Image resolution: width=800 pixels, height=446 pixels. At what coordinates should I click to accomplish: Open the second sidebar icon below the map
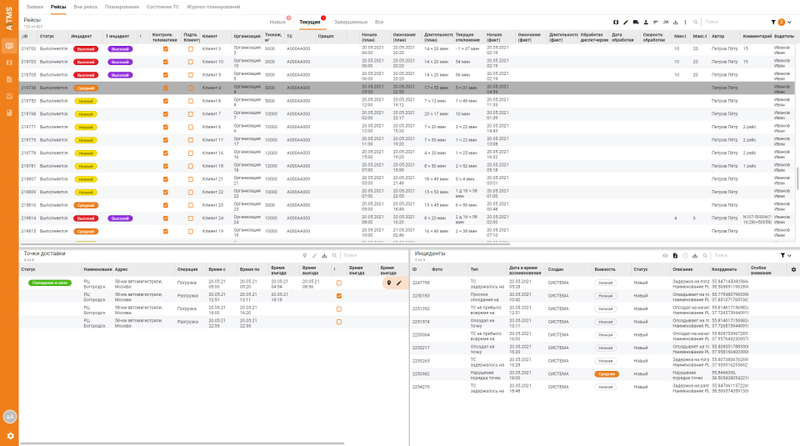(9, 63)
